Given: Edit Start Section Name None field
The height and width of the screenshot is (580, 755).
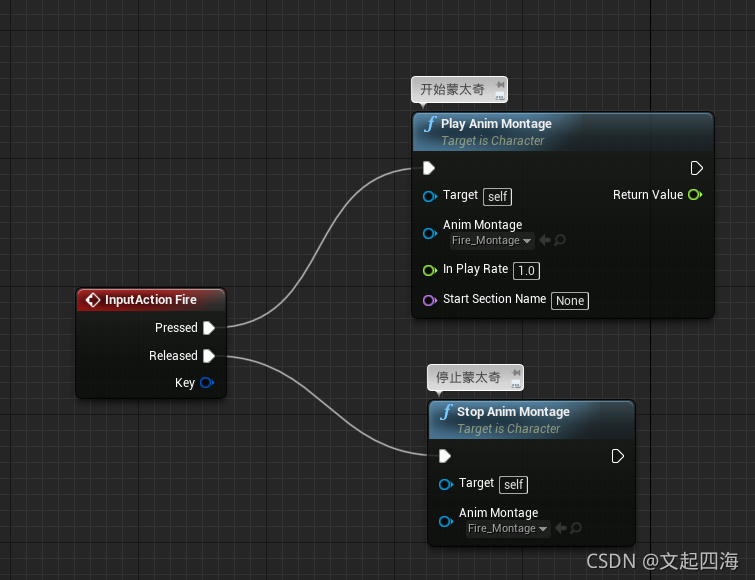Looking at the screenshot, I should tap(570, 301).
